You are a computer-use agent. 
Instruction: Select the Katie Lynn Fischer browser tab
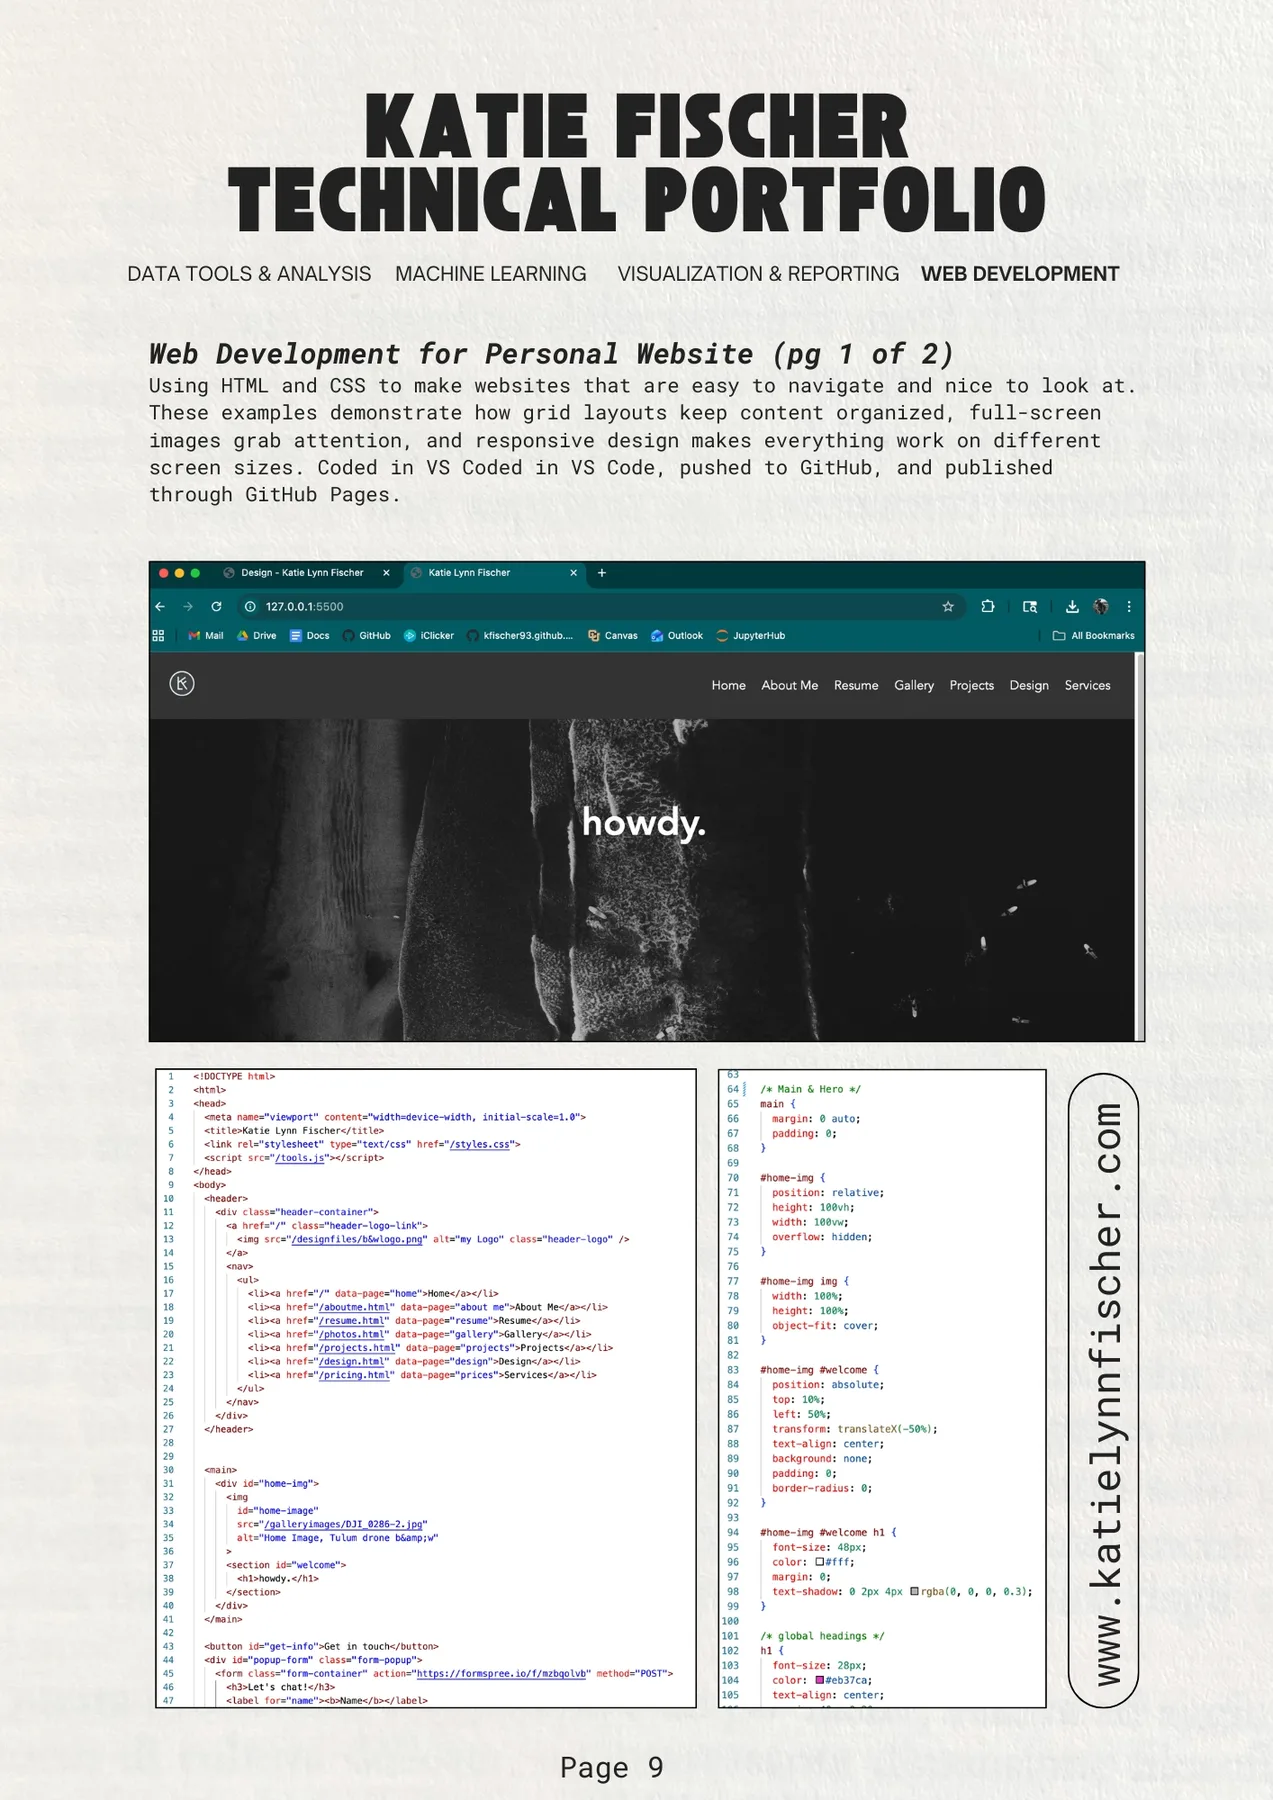pos(490,573)
